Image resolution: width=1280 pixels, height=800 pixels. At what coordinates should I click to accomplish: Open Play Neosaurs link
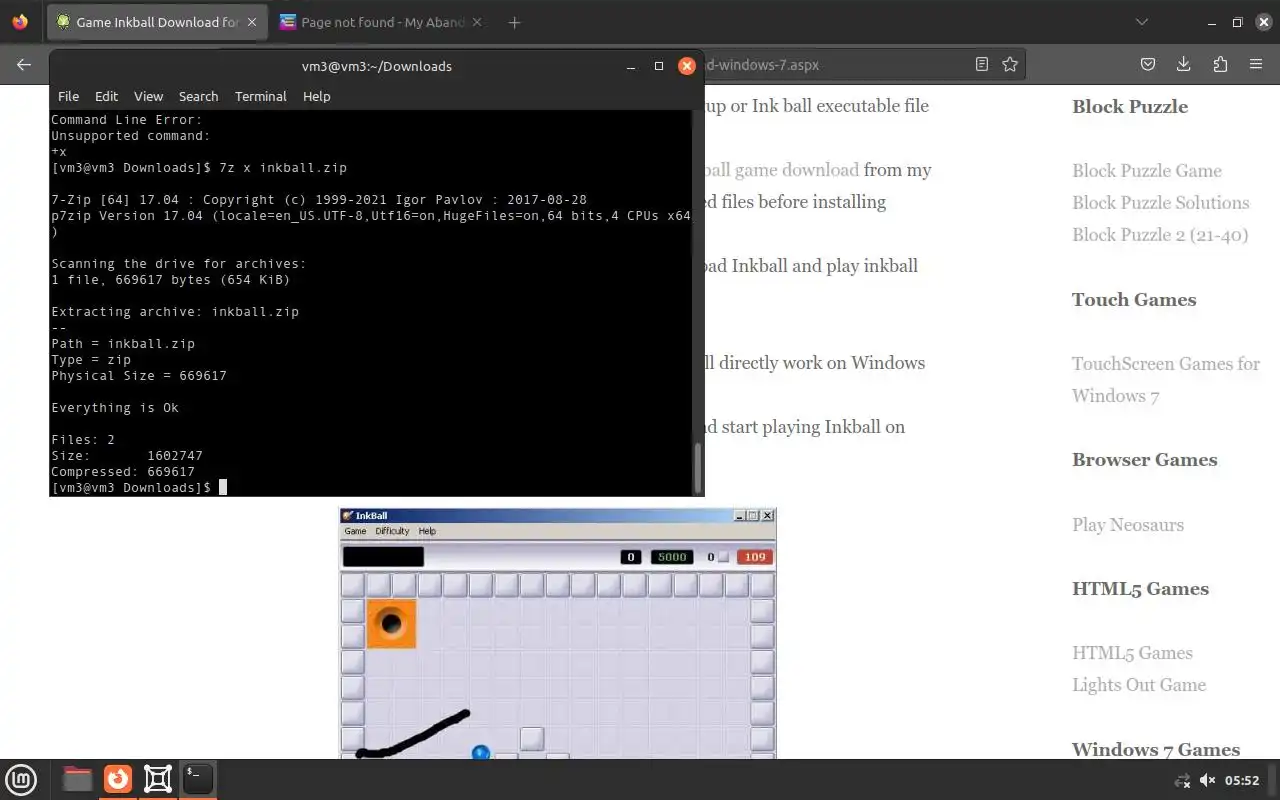(x=1128, y=525)
